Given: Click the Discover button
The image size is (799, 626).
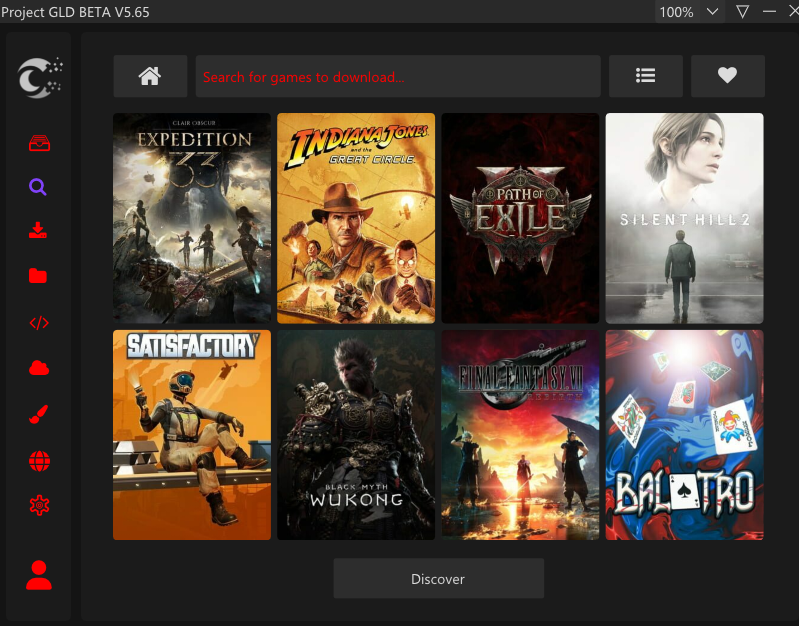Looking at the screenshot, I should click(x=439, y=579).
